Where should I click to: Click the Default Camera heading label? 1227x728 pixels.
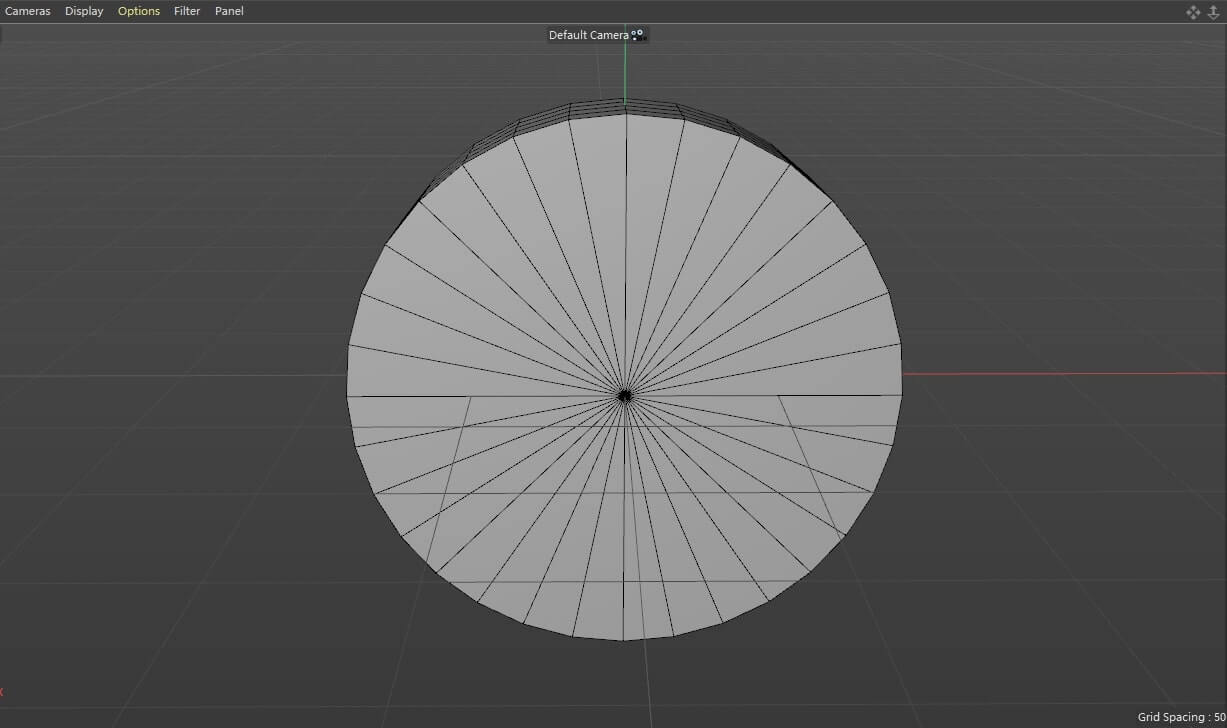click(589, 34)
